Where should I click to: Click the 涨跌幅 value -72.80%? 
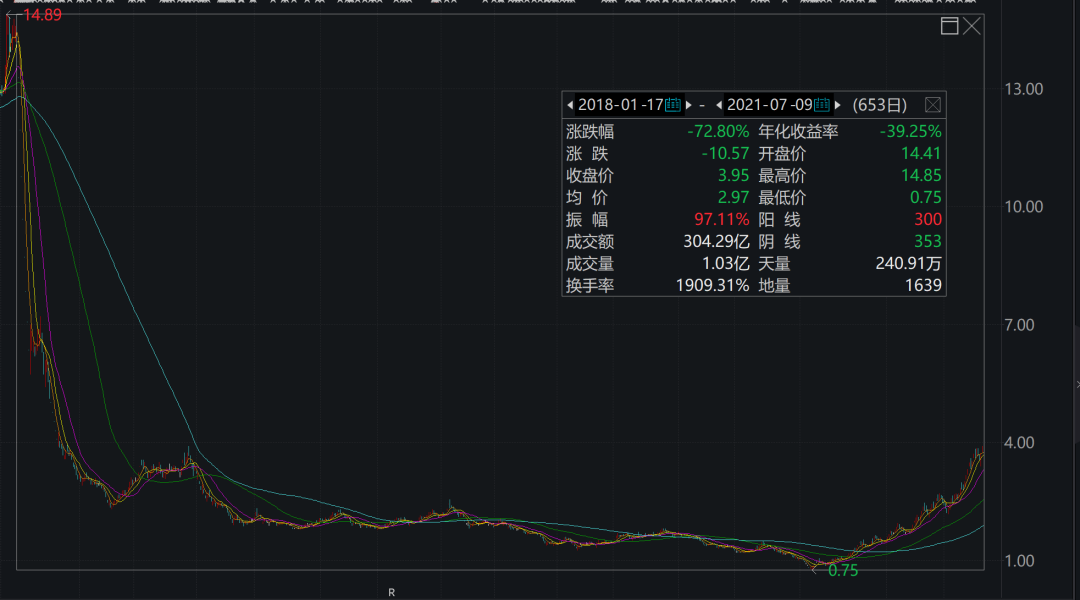(x=717, y=132)
